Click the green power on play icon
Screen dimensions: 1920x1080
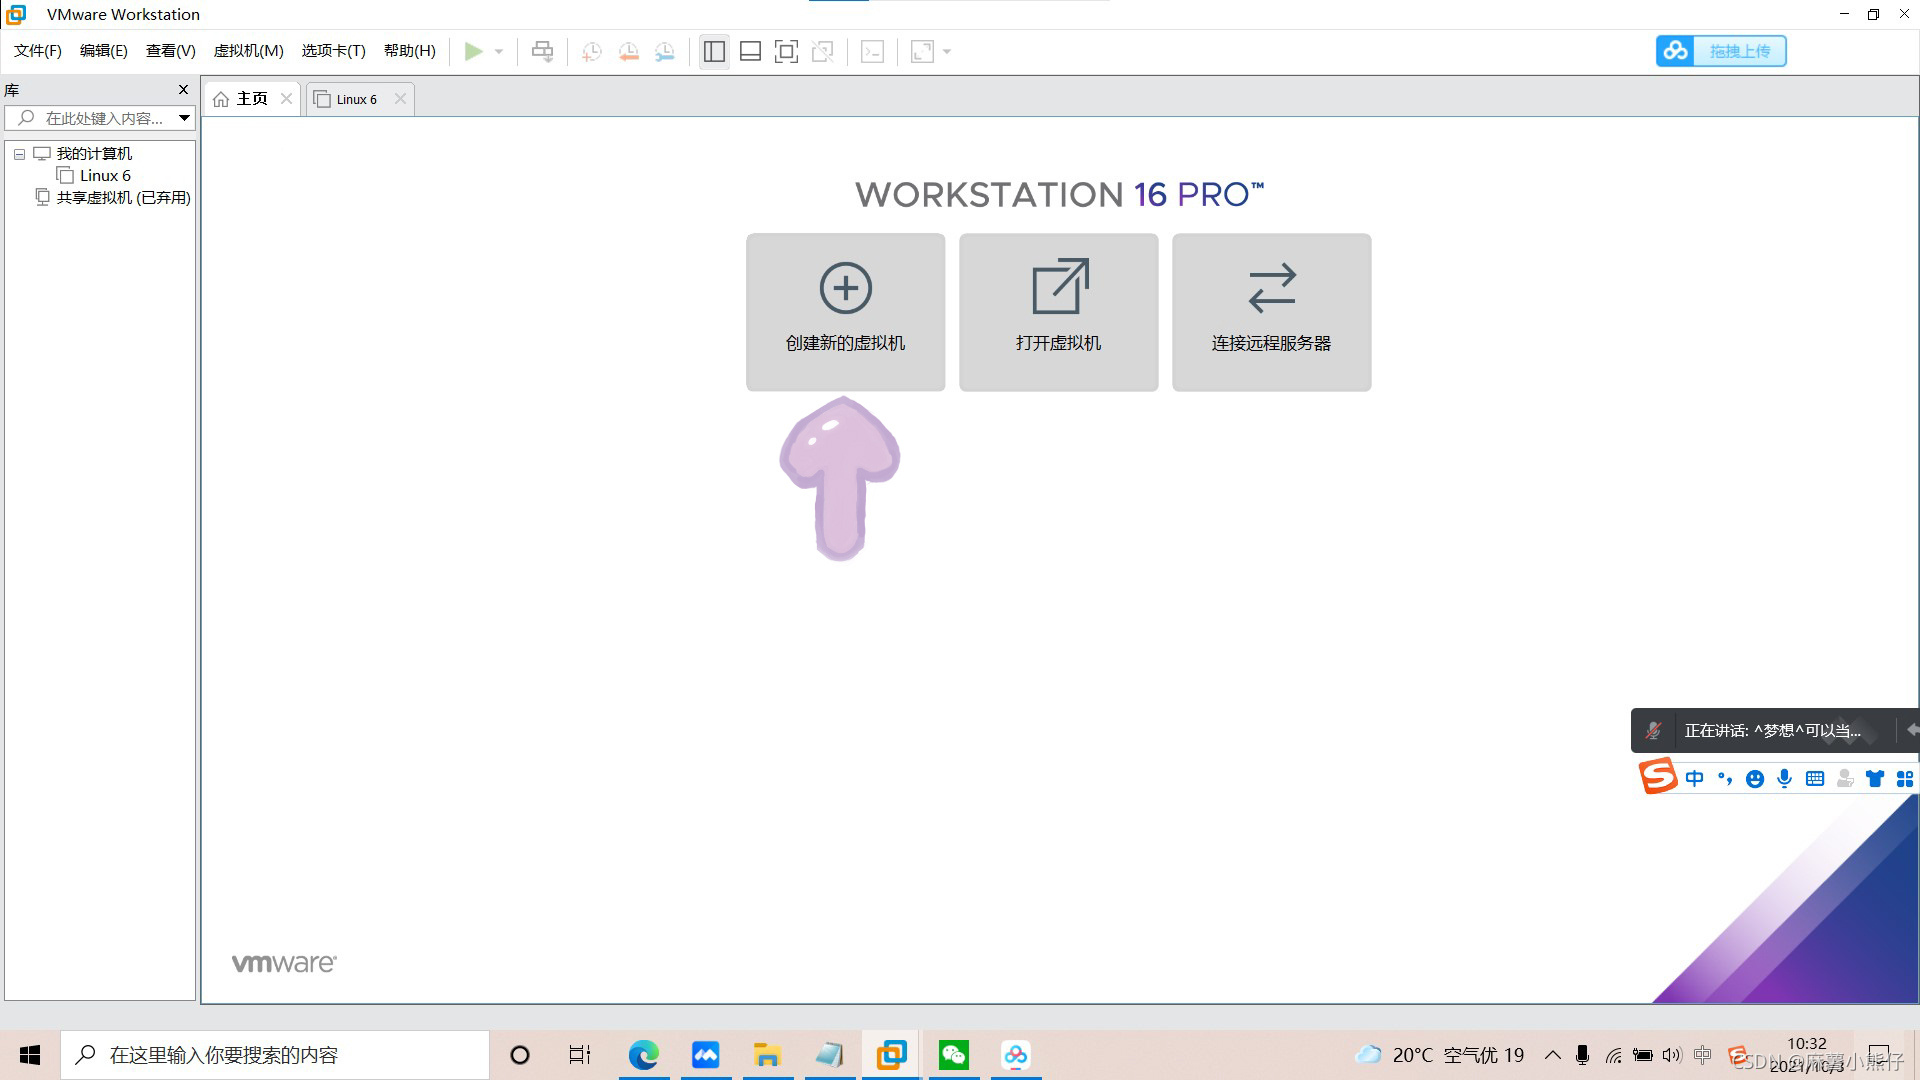(473, 52)
